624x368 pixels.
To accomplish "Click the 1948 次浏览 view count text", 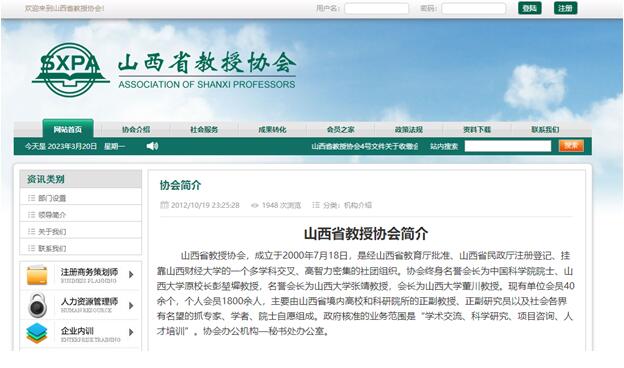I will click(281, 205).
